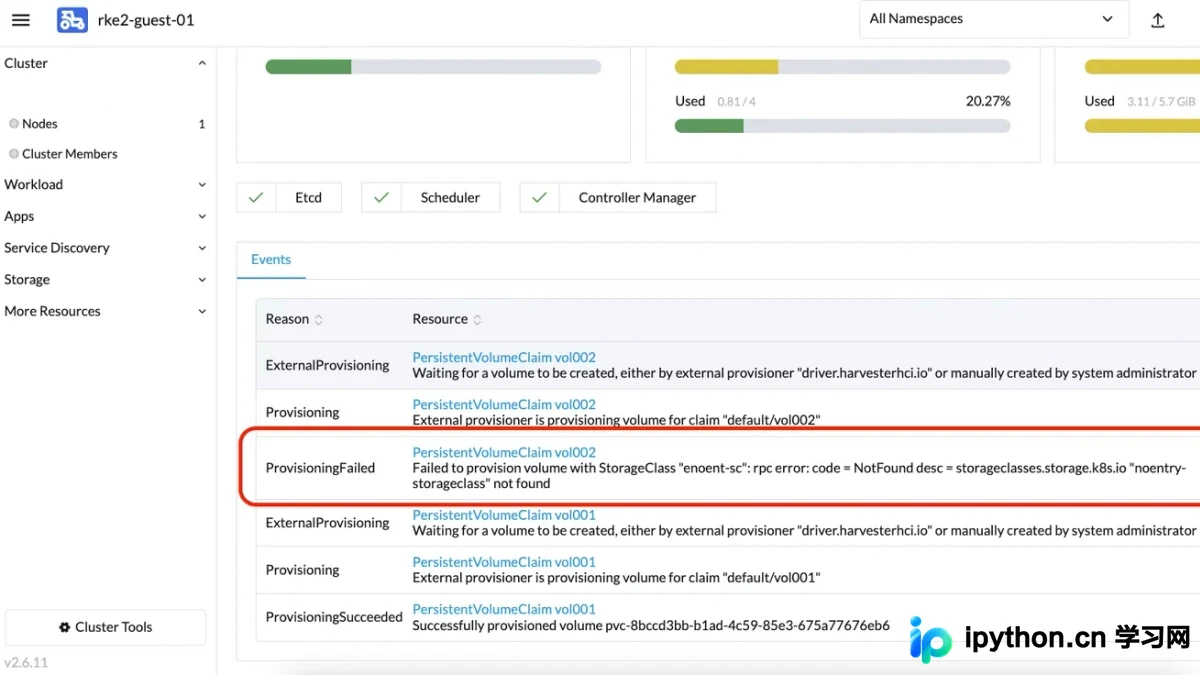Click the Nodes count badge 1
Screen dimensions: 1200x675
pyautogui.click(x=202, y=124)
